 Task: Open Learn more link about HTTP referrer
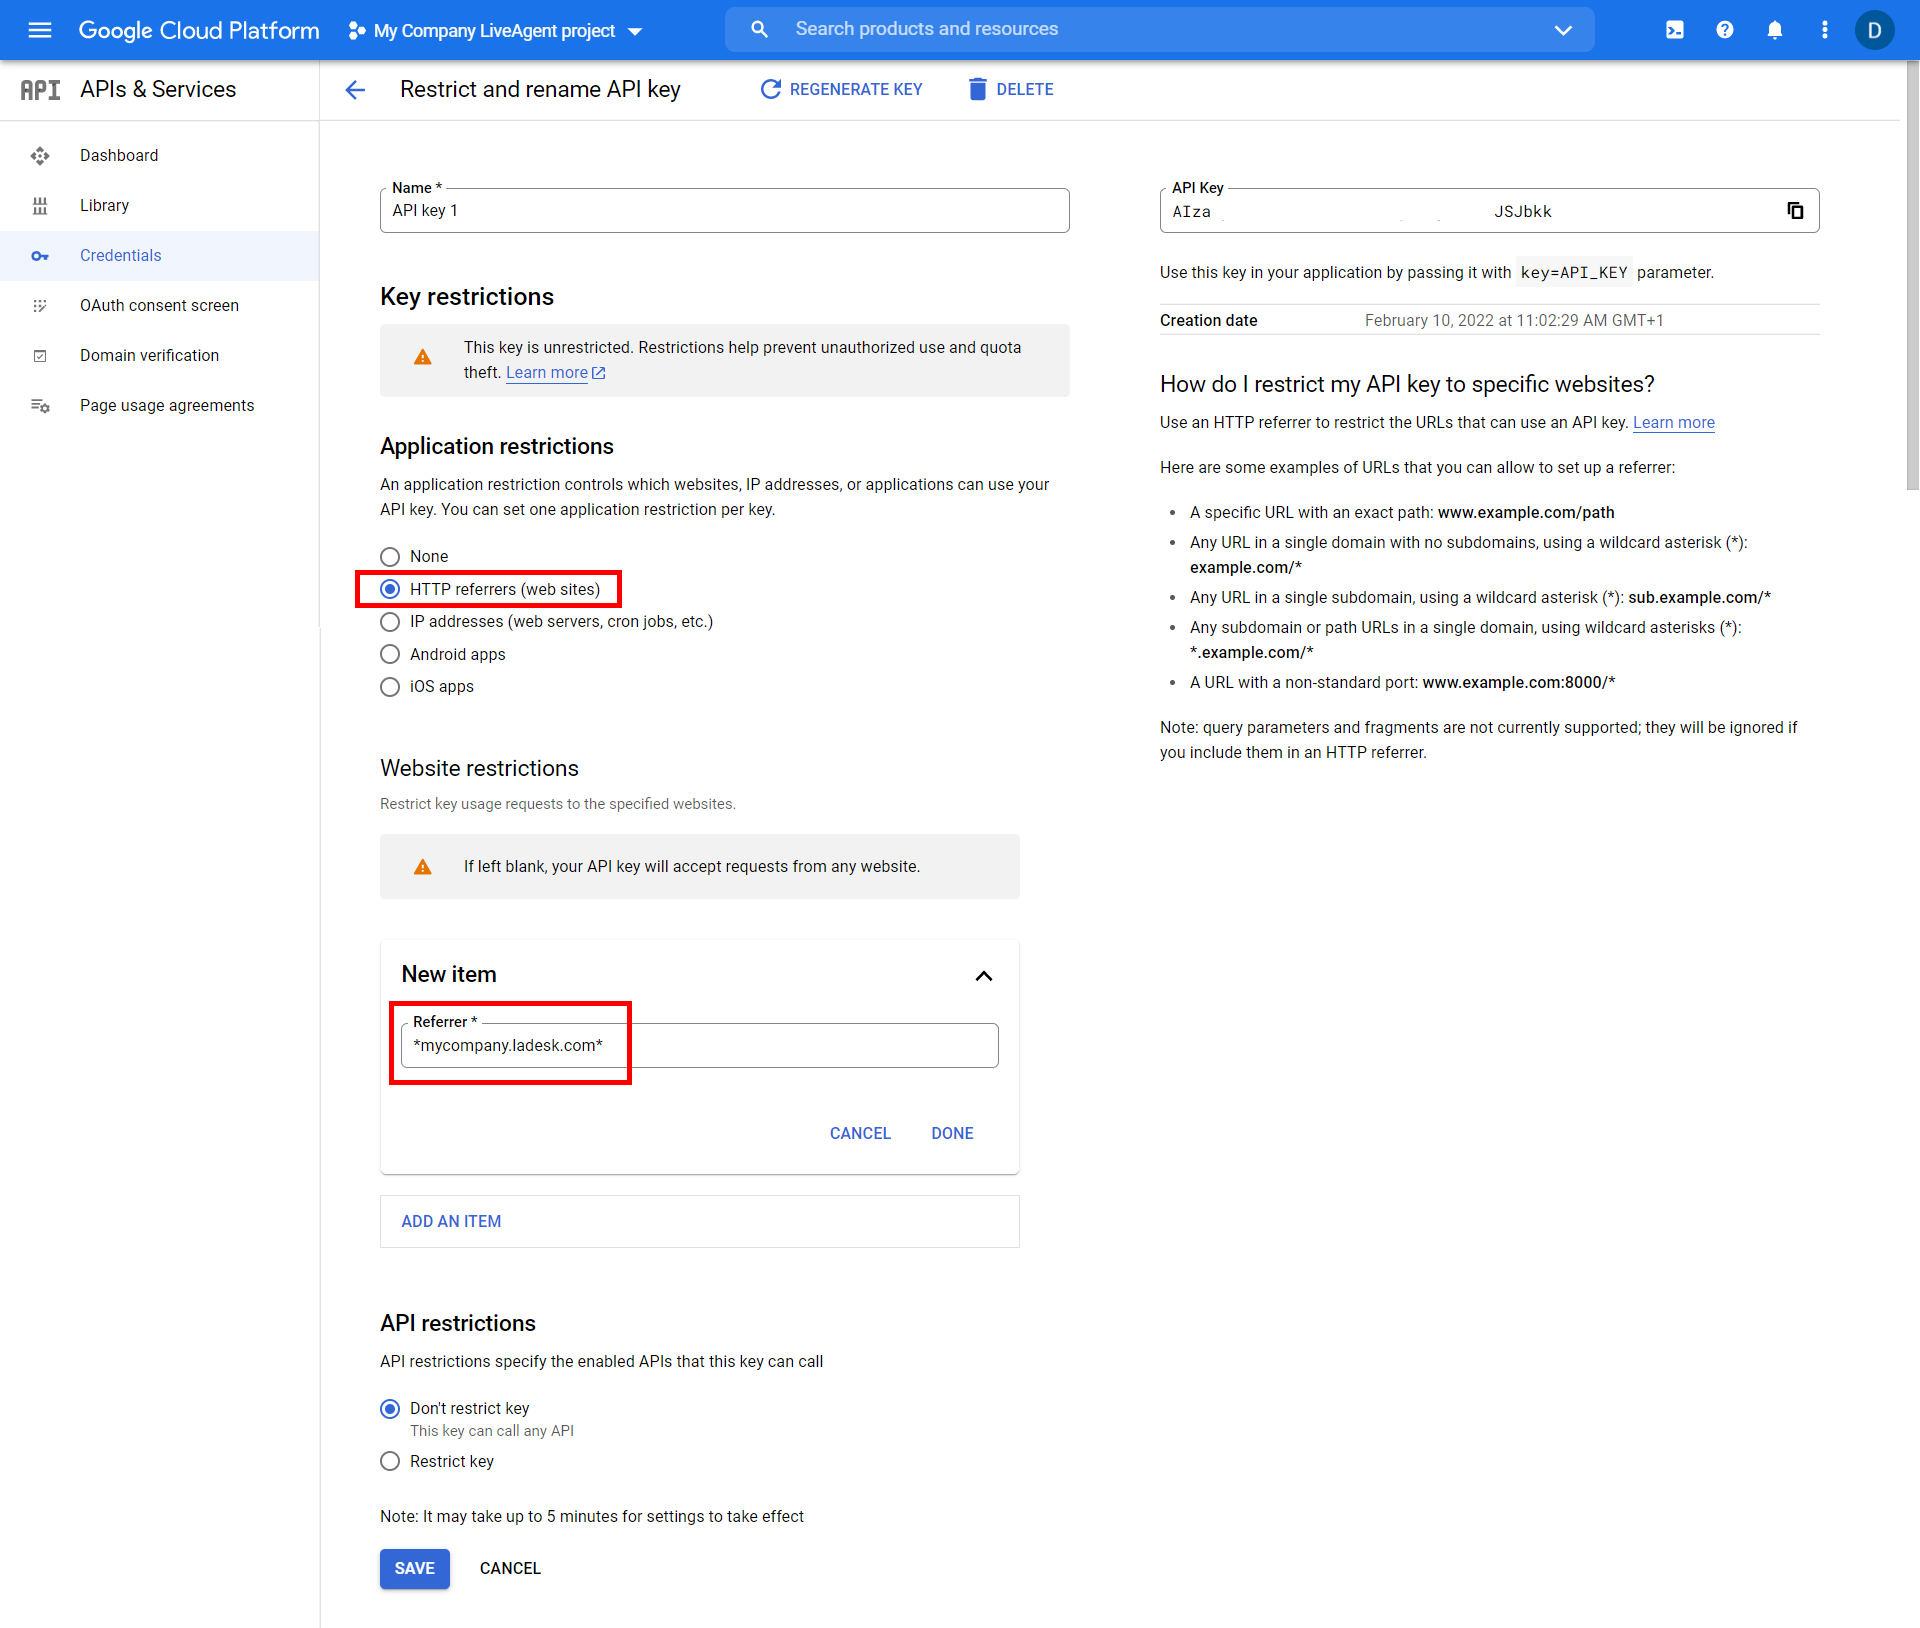coord(1673,422)
